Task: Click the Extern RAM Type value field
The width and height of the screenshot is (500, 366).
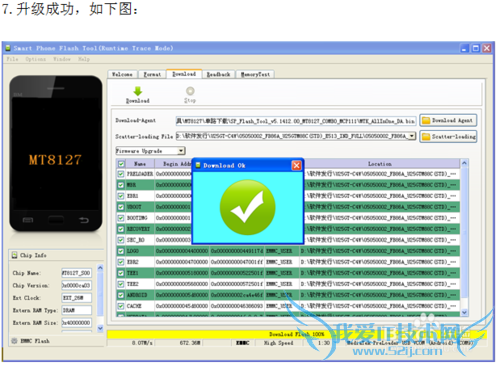Action: (x=76, y=310)
